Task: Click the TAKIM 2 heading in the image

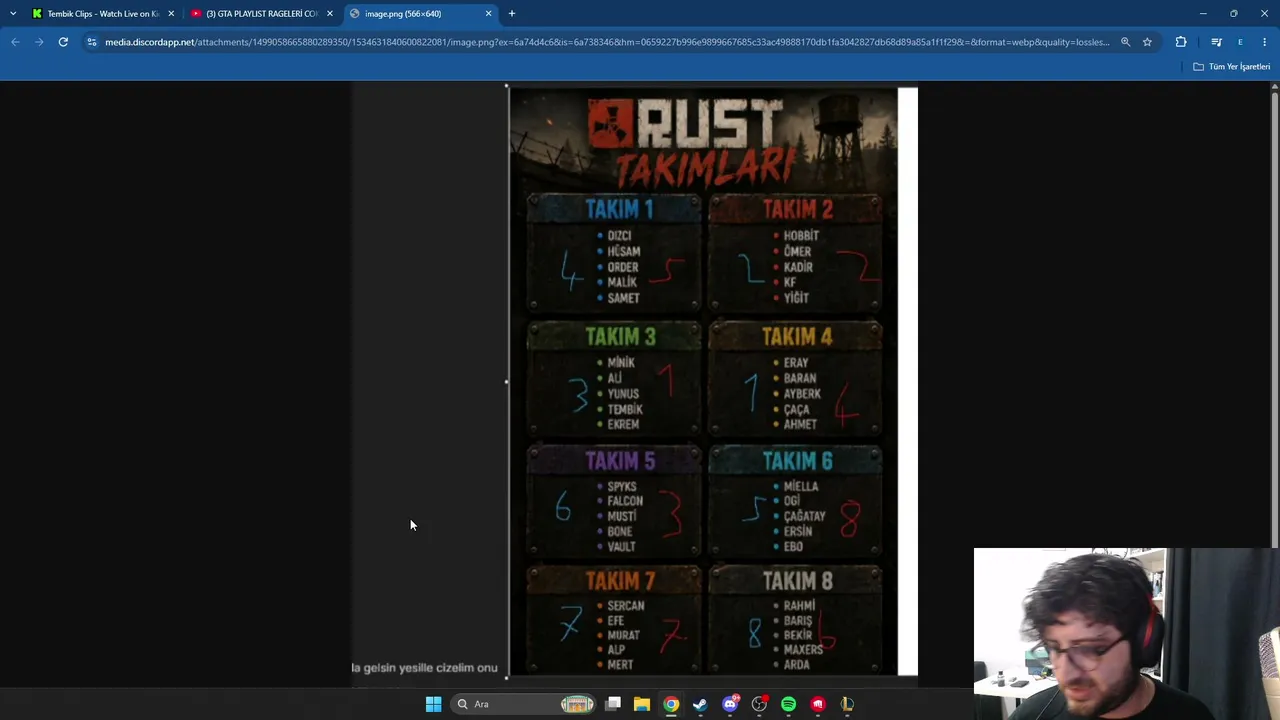Action: (797, 209)
